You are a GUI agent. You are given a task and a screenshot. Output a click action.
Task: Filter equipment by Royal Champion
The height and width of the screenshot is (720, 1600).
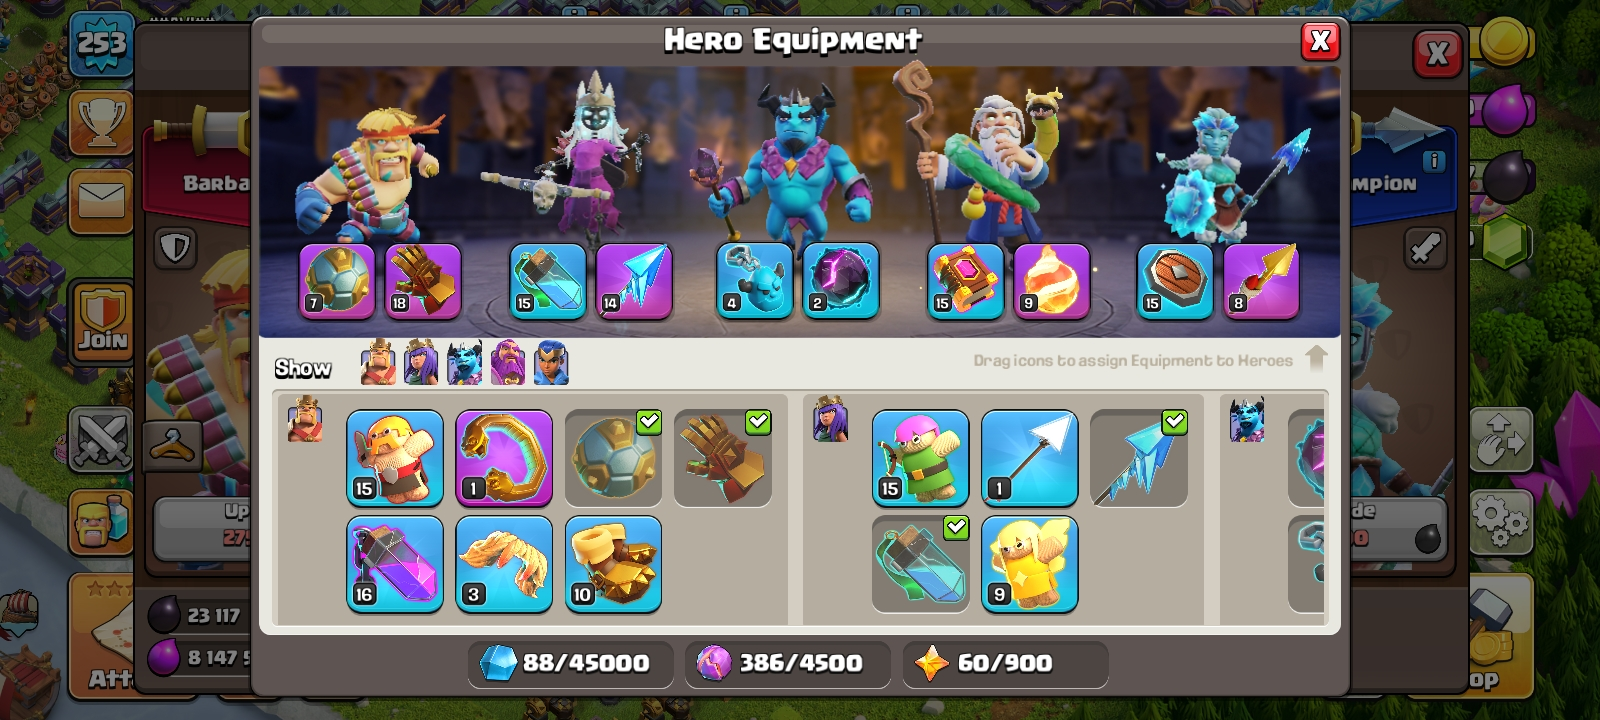point(551,362)
